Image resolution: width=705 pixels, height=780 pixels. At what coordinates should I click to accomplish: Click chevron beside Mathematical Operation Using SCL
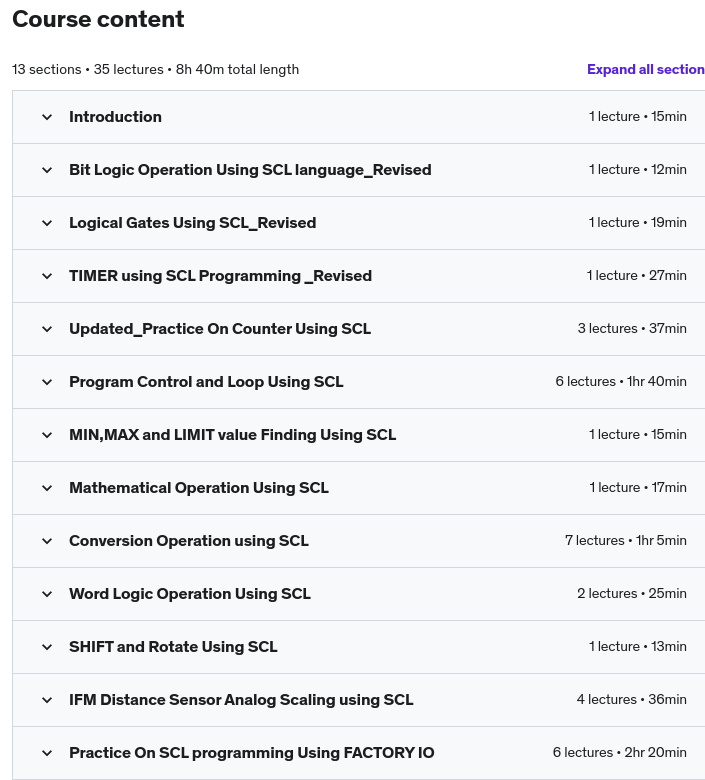[x=47, y=488]
